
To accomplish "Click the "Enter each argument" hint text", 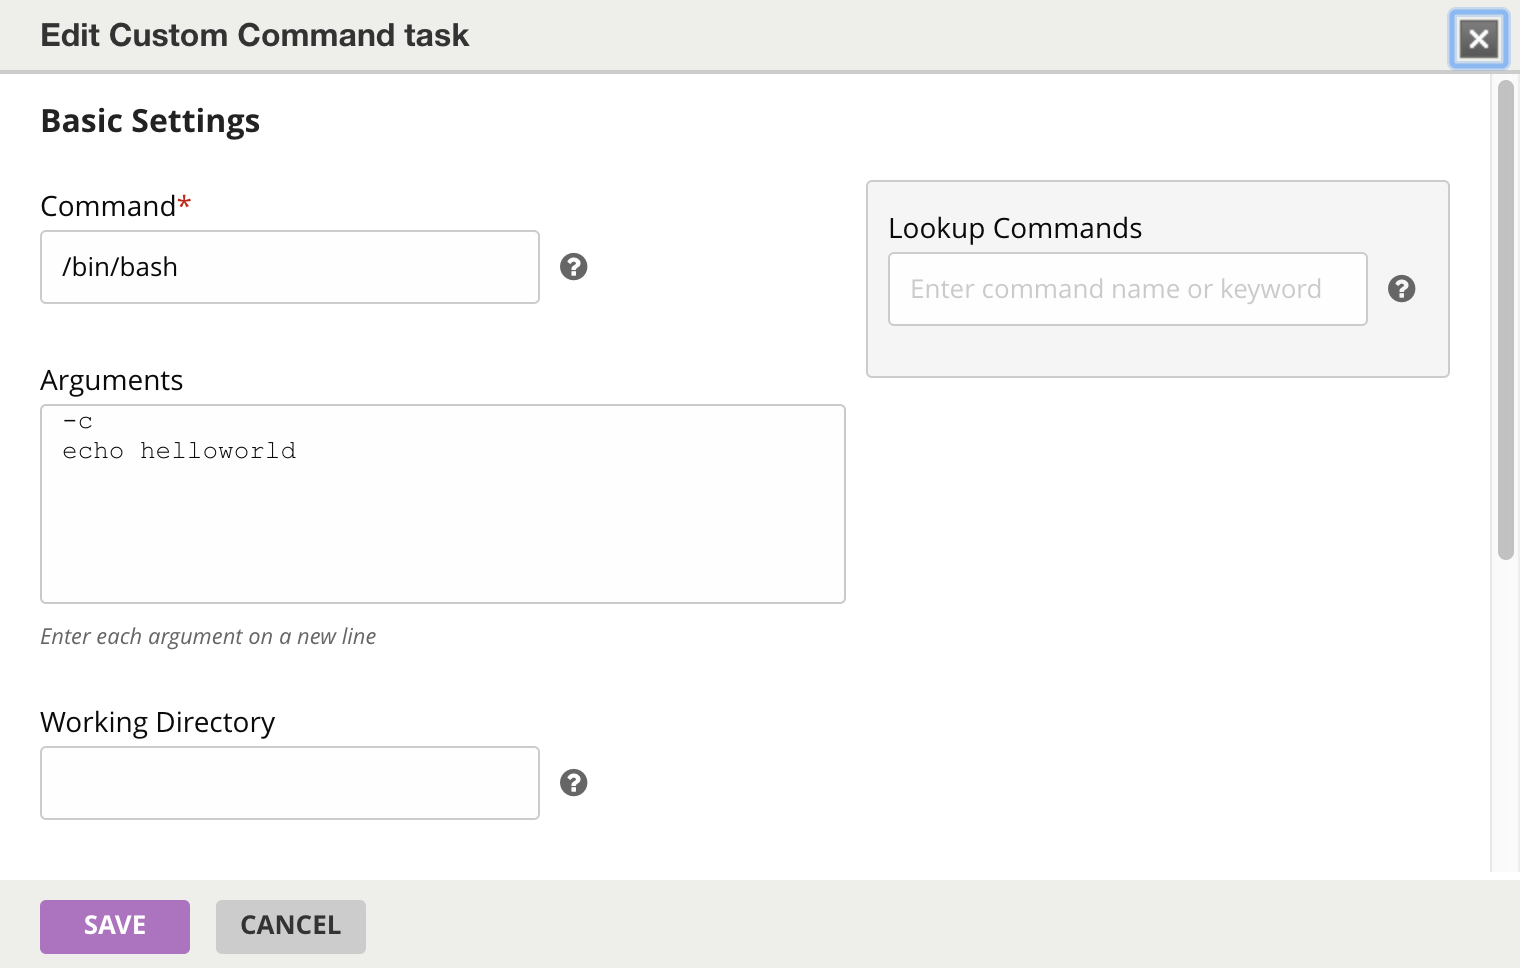I will coord(208,637).
